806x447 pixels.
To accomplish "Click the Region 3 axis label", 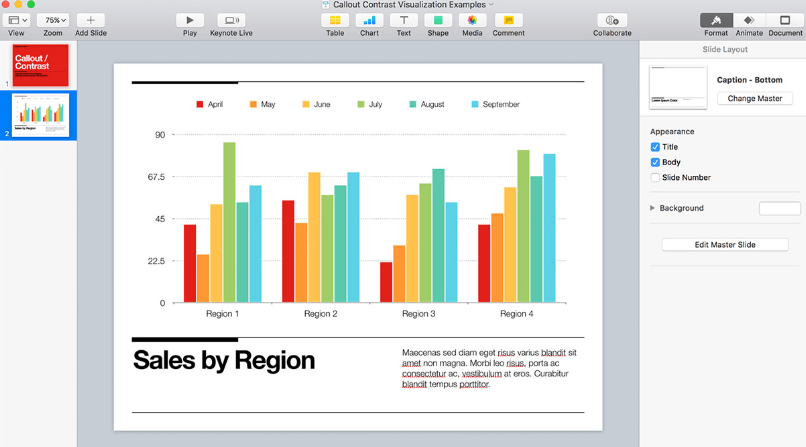I will click(x=418, y=314).
